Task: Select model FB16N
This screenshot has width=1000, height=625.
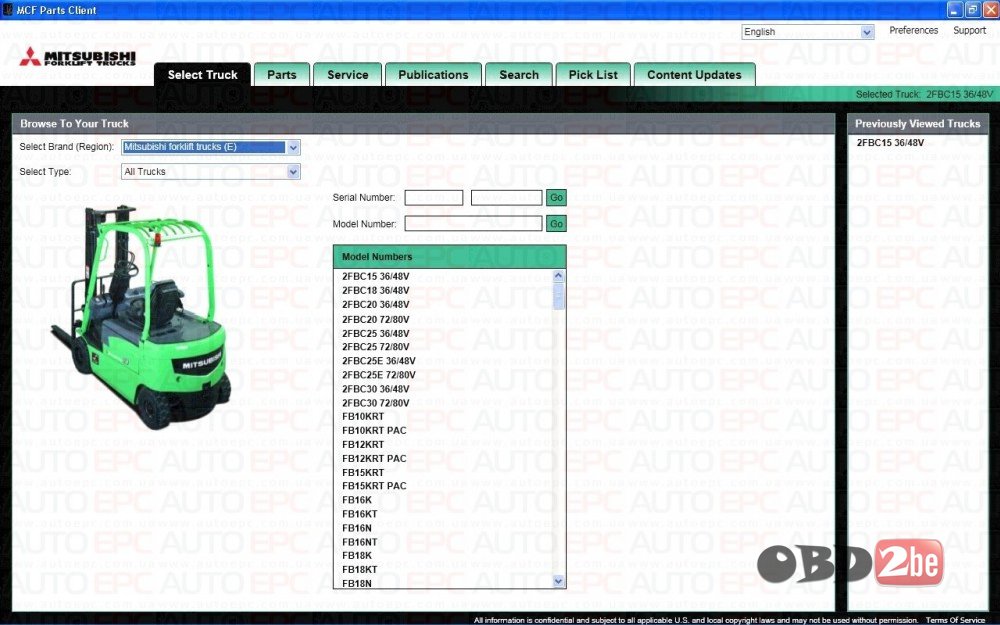Action: 357,528
